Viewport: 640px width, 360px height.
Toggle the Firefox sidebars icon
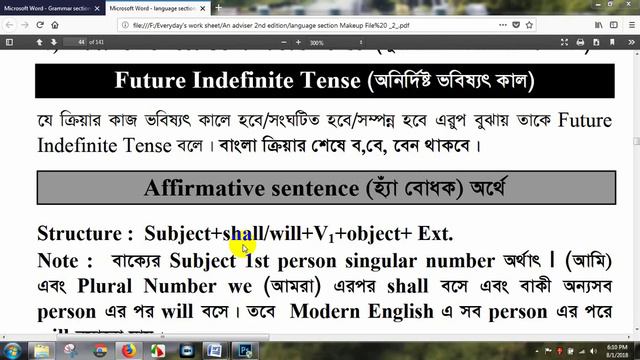613,25
